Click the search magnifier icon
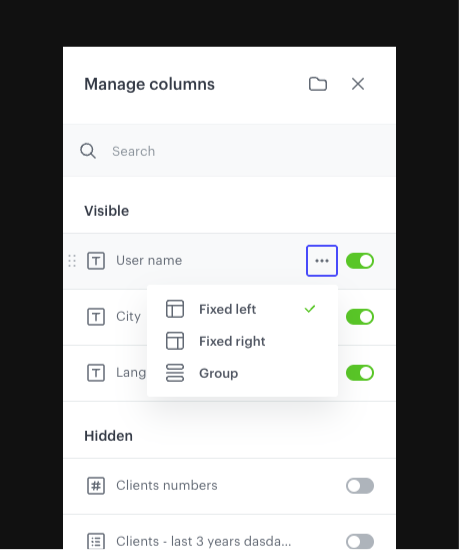 (x=88, y=151)
